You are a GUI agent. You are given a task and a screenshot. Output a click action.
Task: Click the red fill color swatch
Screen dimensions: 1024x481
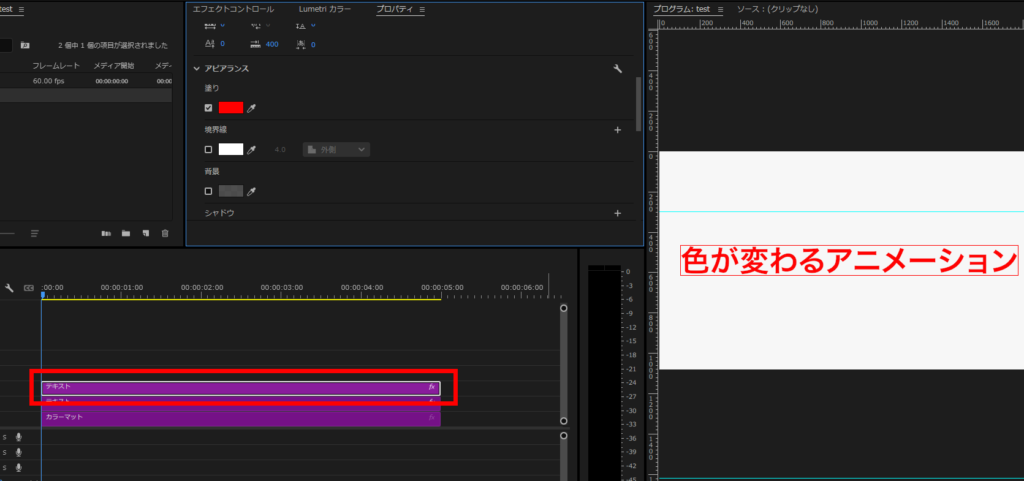click(231, 108)
